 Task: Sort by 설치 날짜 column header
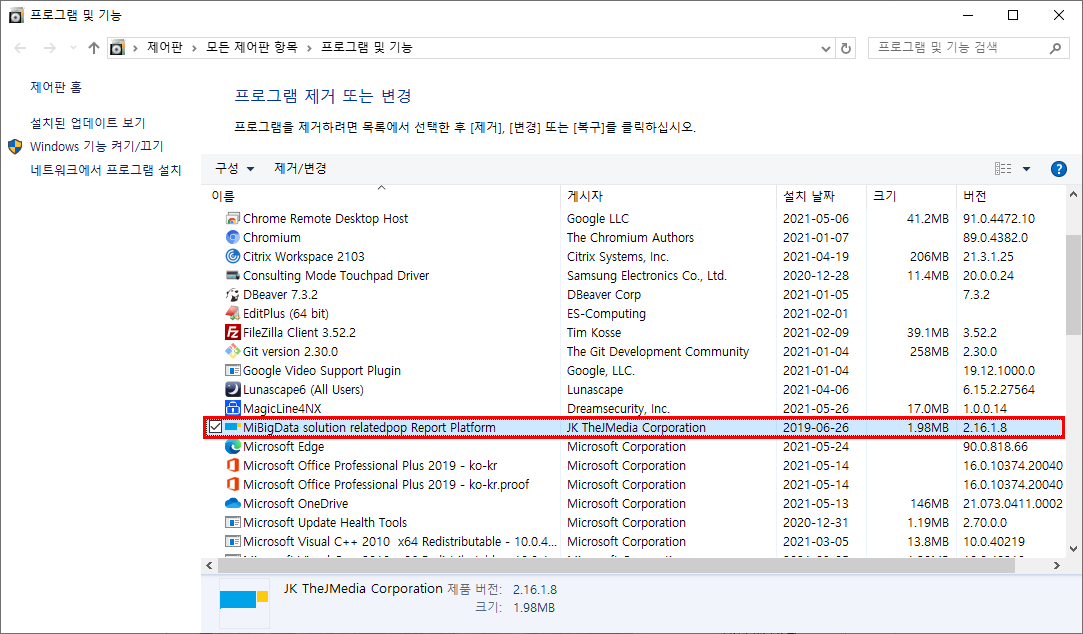(821, 196)
